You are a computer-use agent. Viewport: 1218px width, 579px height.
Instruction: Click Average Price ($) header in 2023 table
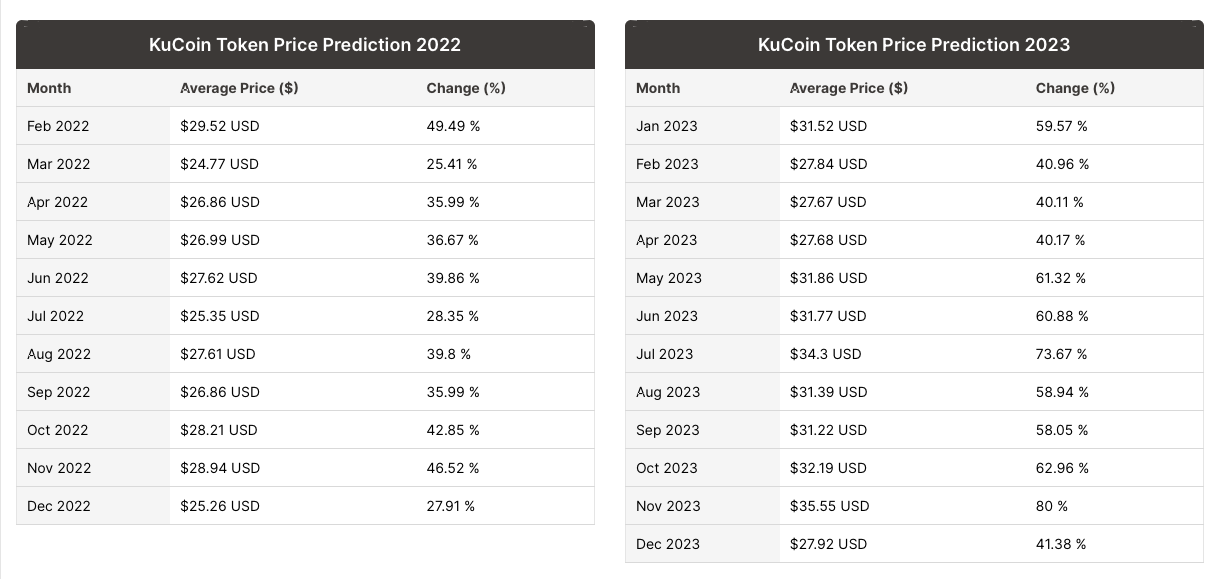[849, 88]
